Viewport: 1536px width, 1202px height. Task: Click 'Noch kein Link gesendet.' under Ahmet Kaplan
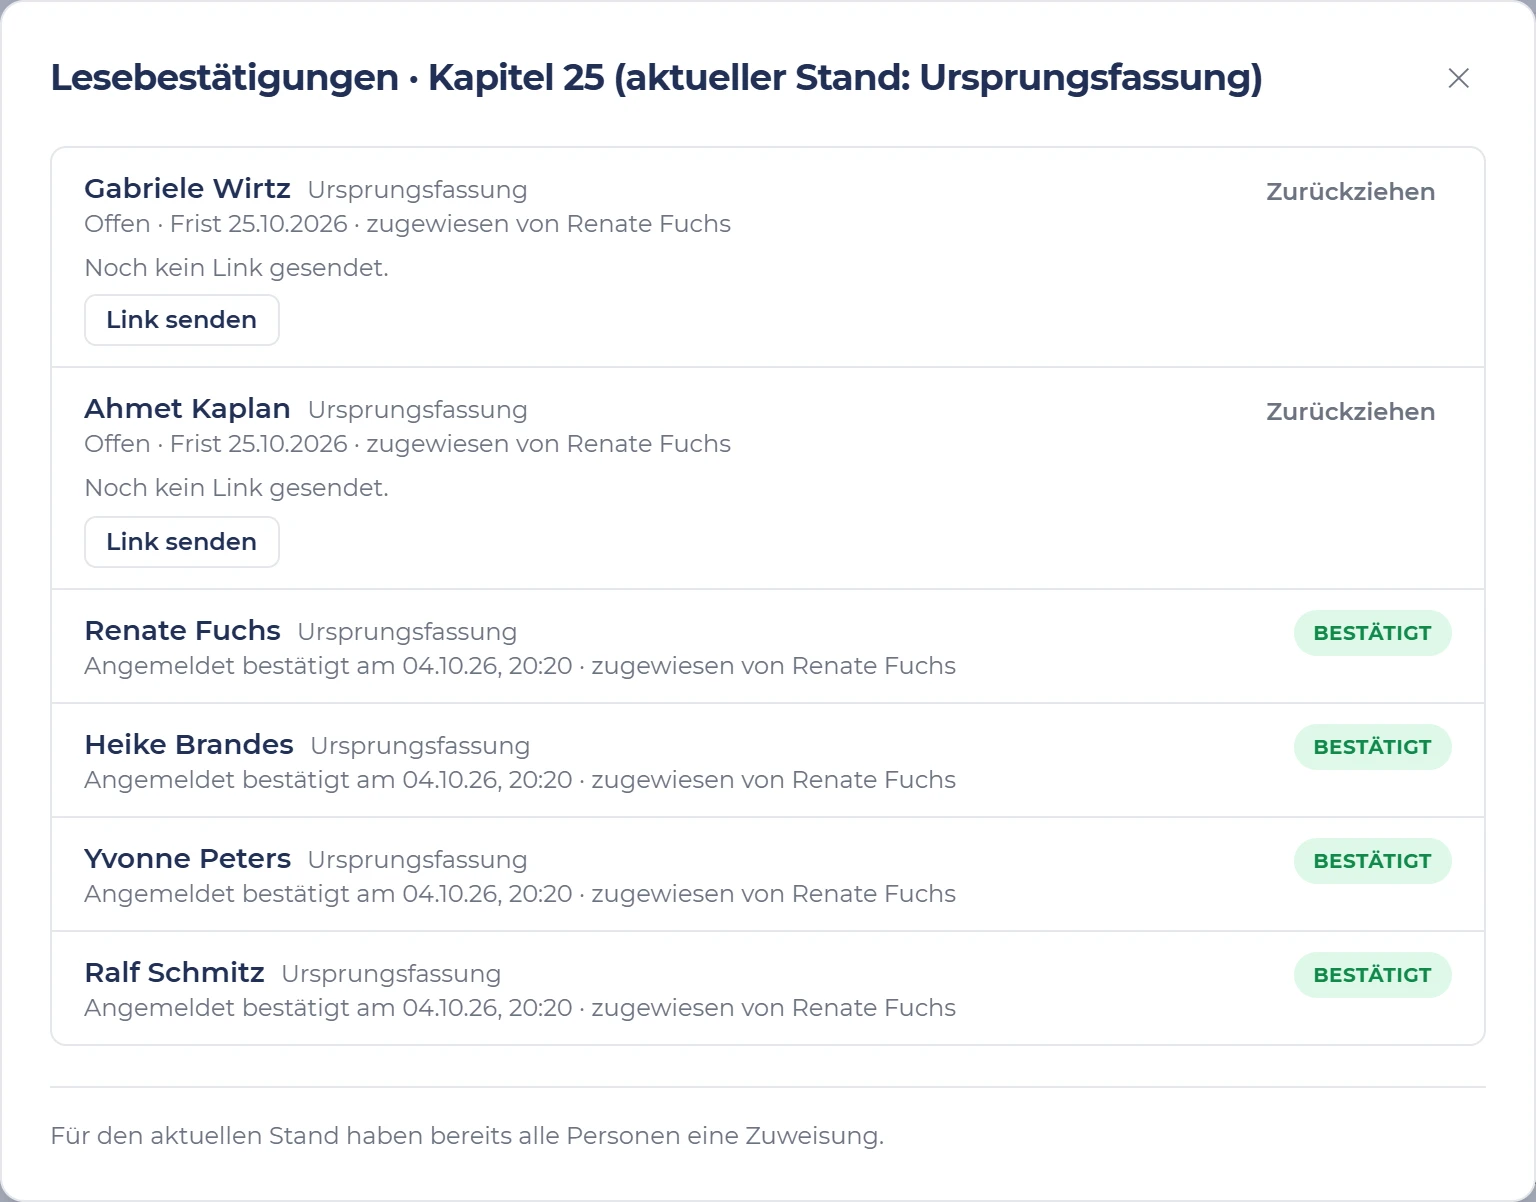(236, 488)
